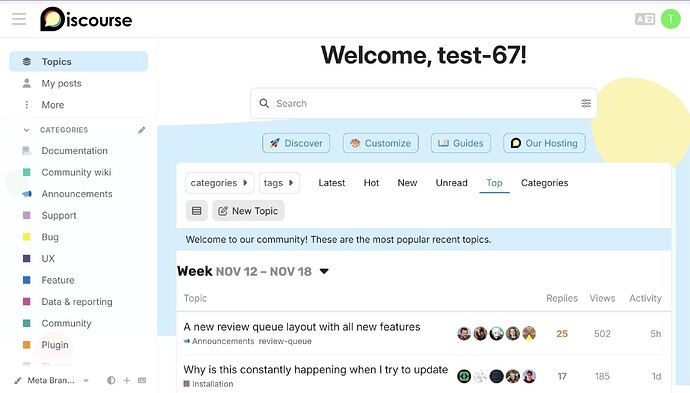Open the categories filter dropdown
The image size is (690, 393).
(x=220, y=183)
